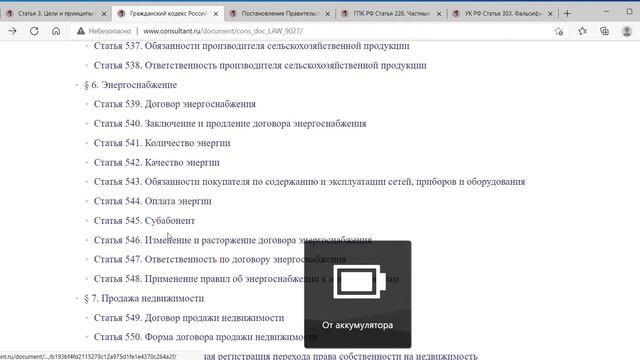Open Статья 547 Ответственность по договору
640x360 pixels.
(220, 259)
